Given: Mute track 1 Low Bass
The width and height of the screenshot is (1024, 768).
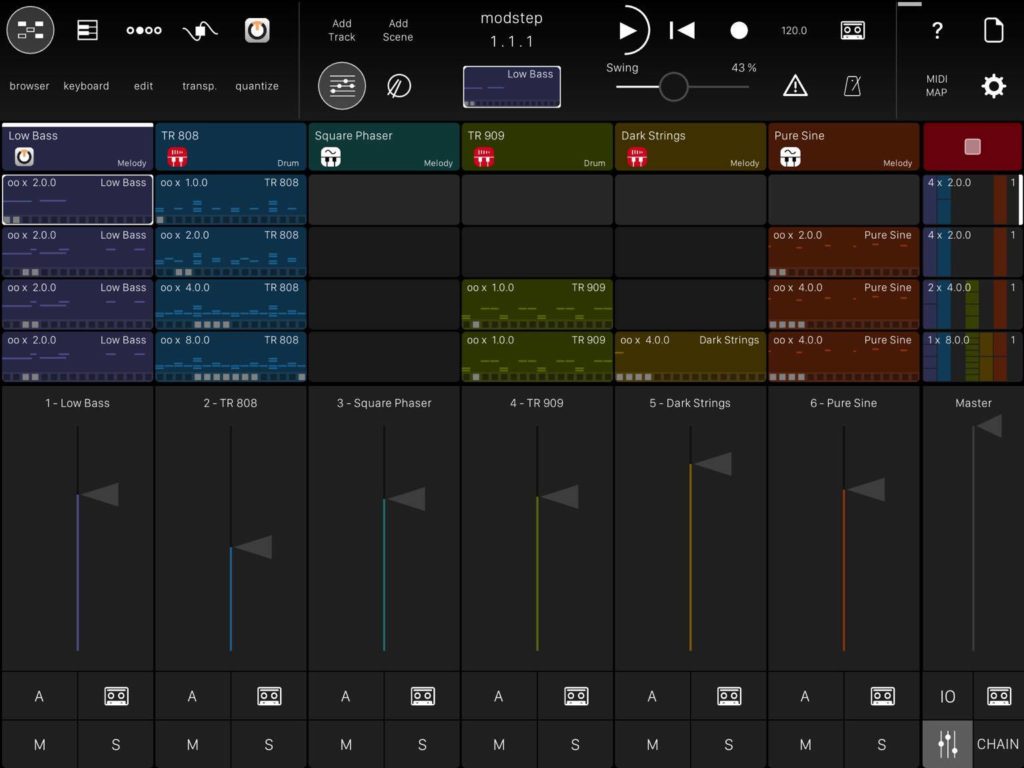Looking at the screenshot, I should [x=40, y=744].
